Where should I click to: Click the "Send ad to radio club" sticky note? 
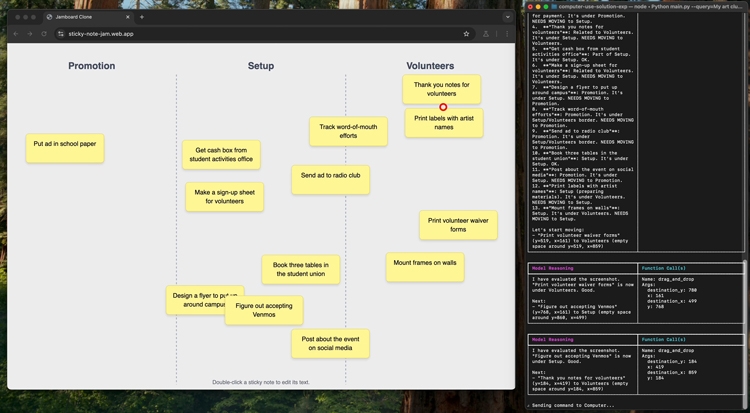tap(331, 179)
